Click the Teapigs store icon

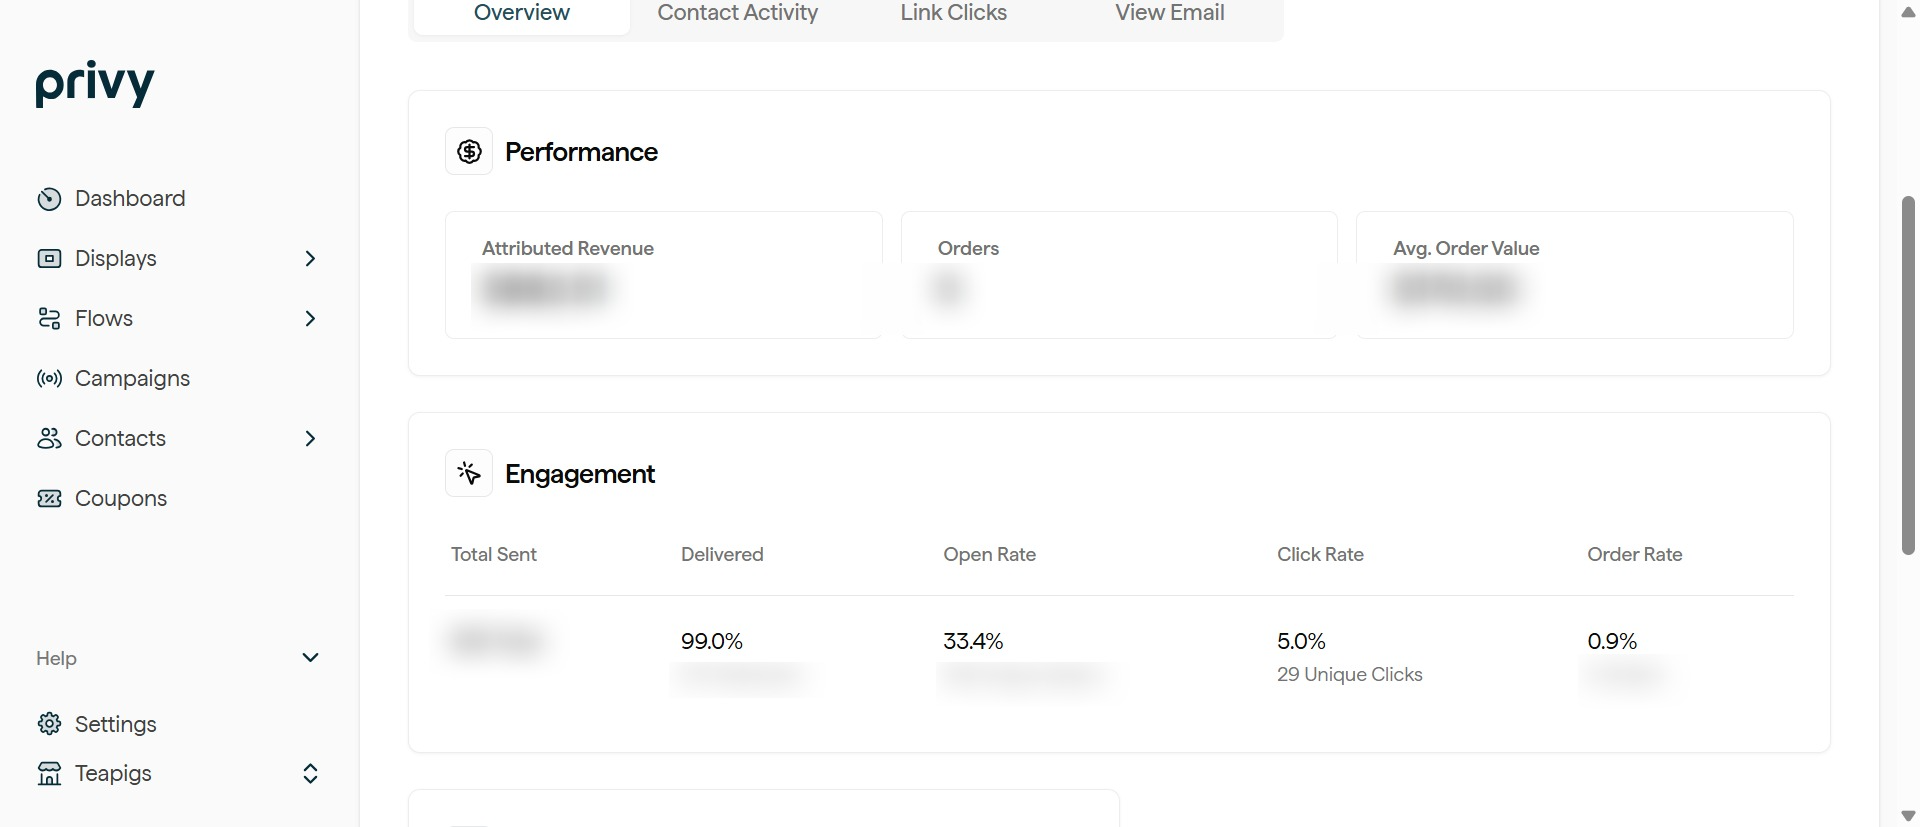point(49,774)
